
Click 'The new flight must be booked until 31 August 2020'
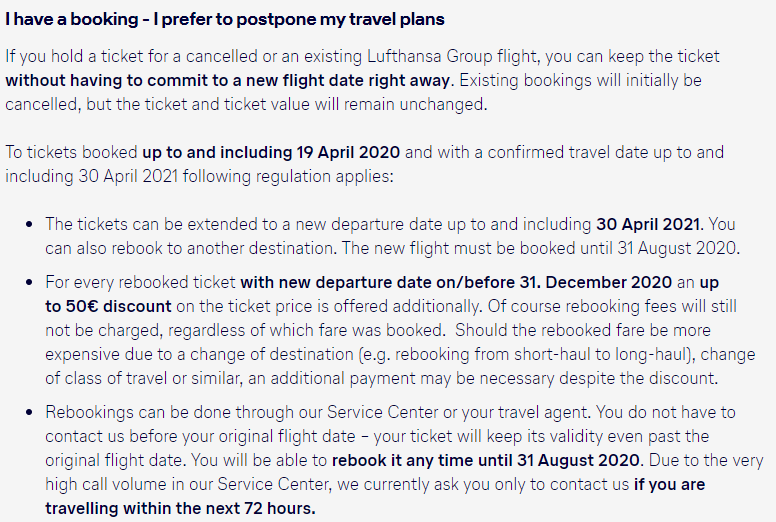538,248
